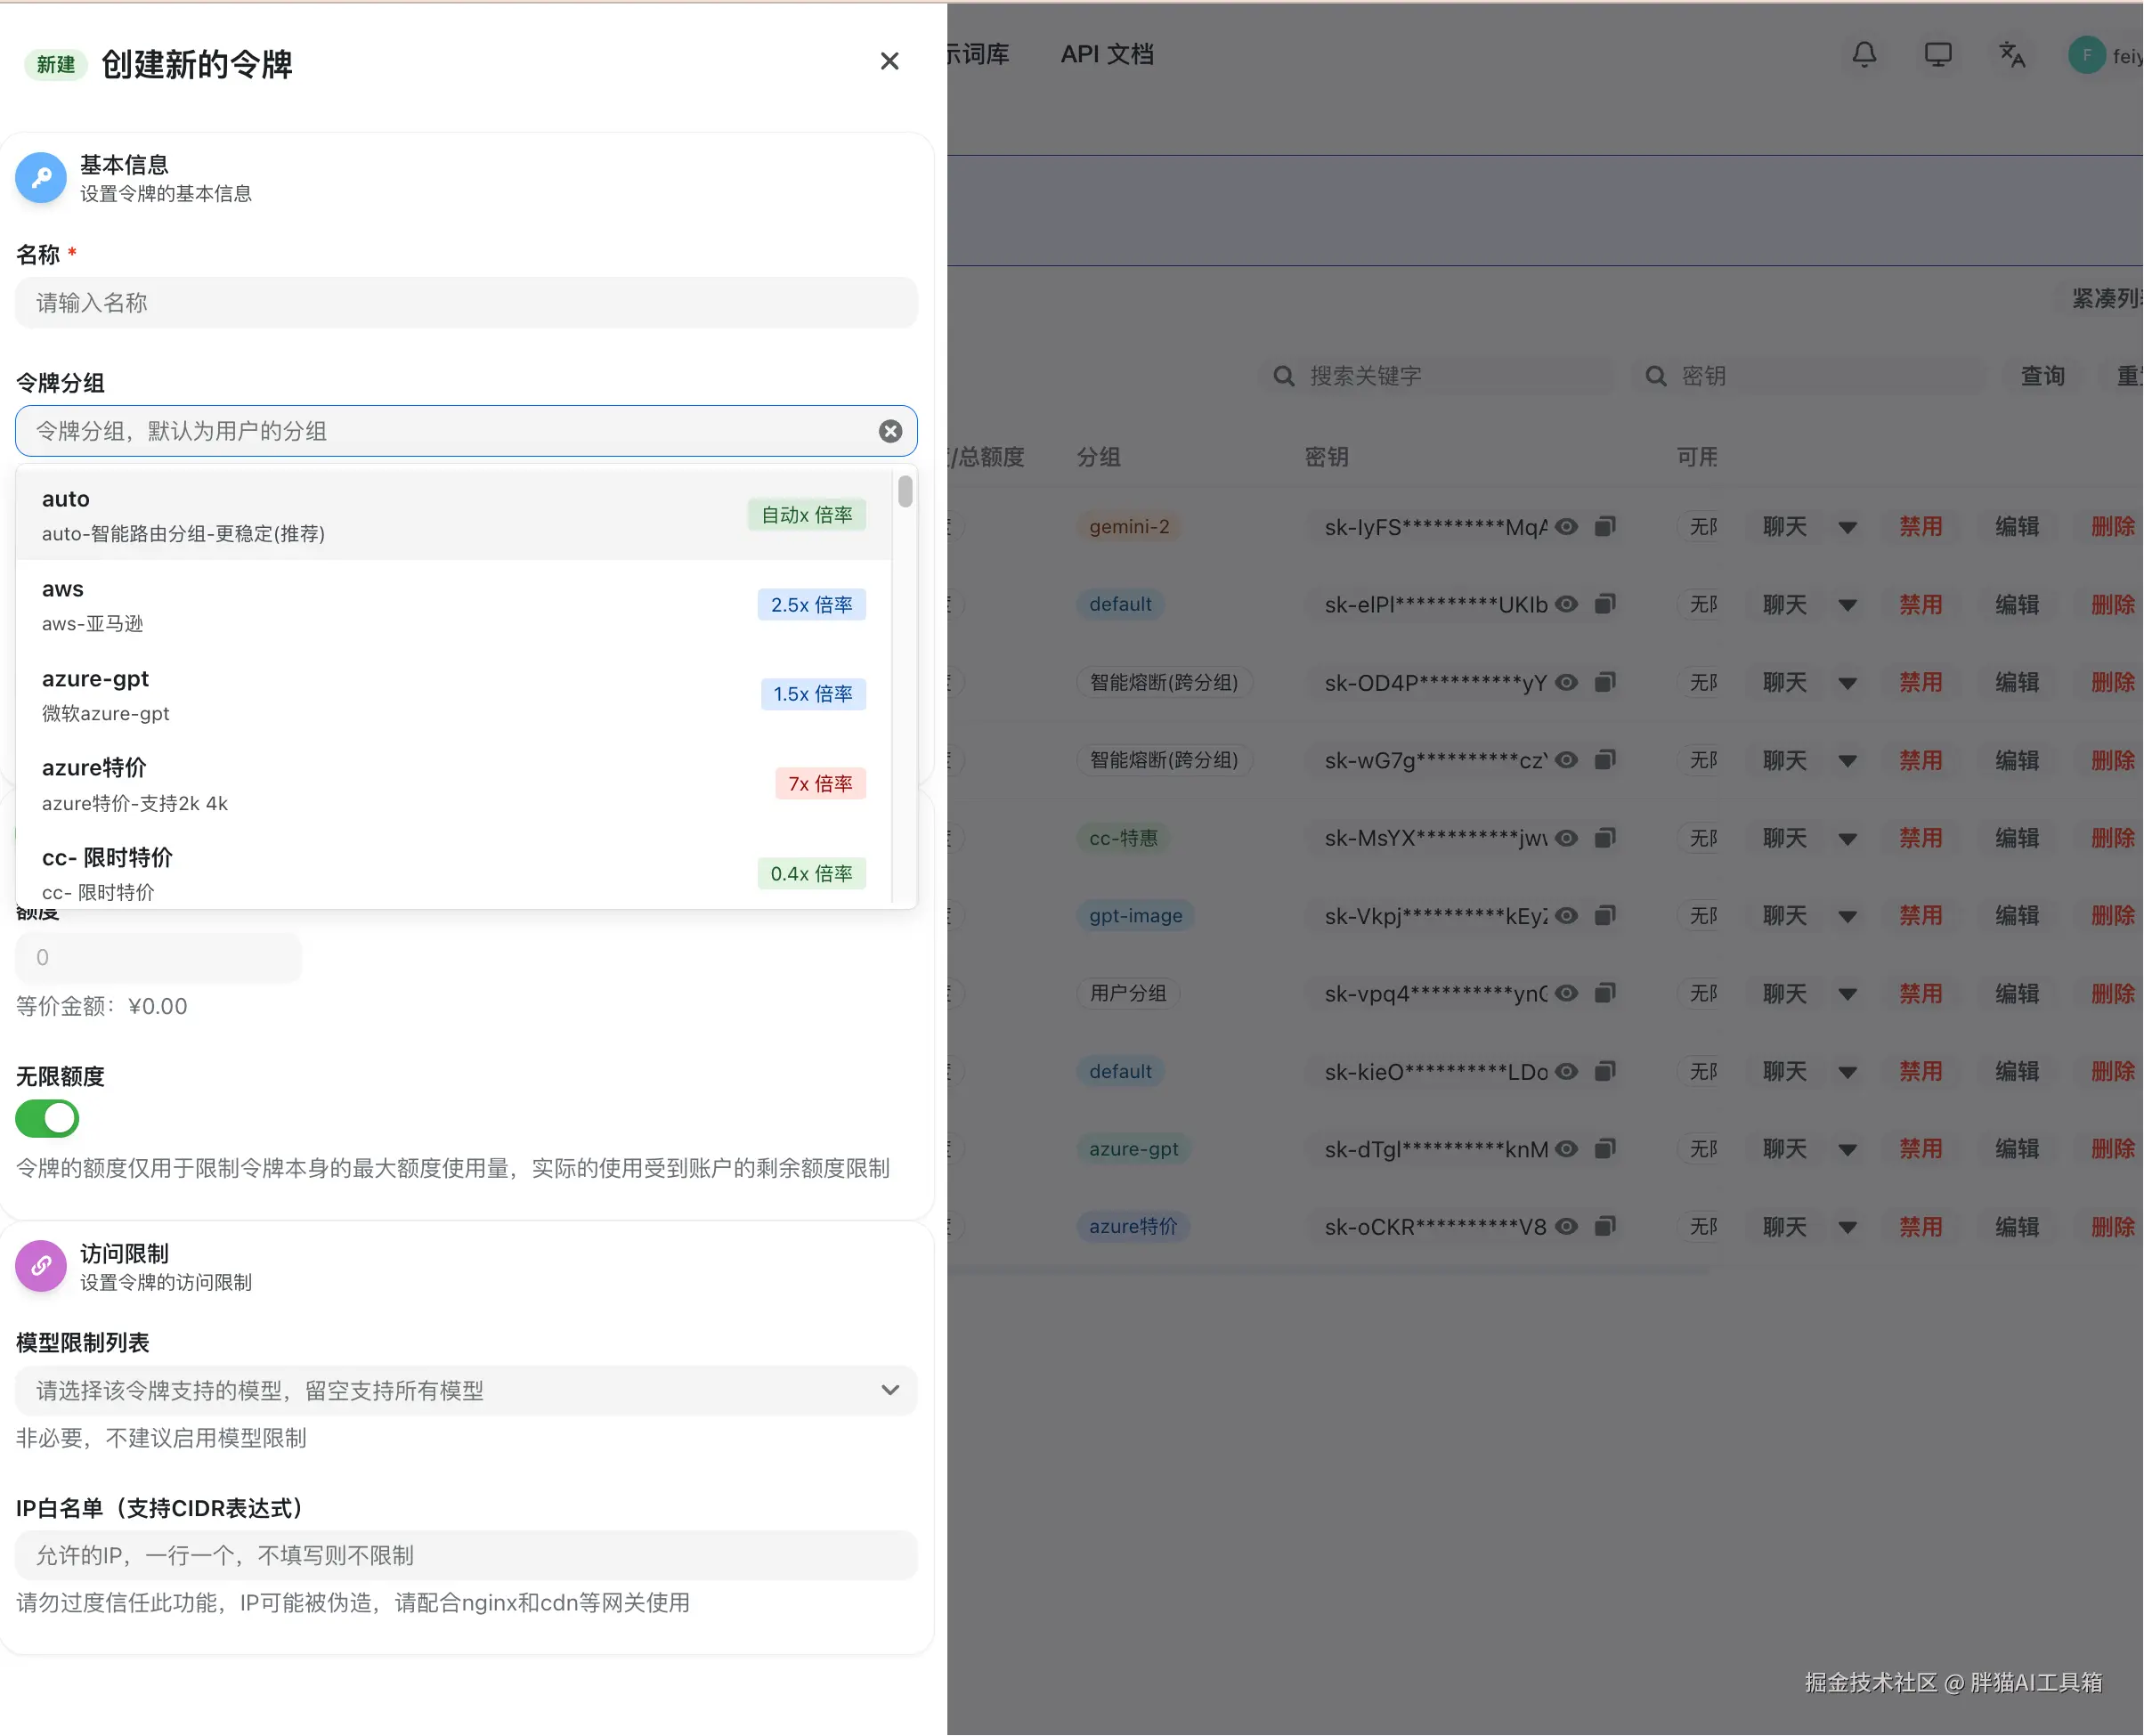Edit the sk-elPl token
This screenshot has height=1736, width=2144.
coord(2016,605)
